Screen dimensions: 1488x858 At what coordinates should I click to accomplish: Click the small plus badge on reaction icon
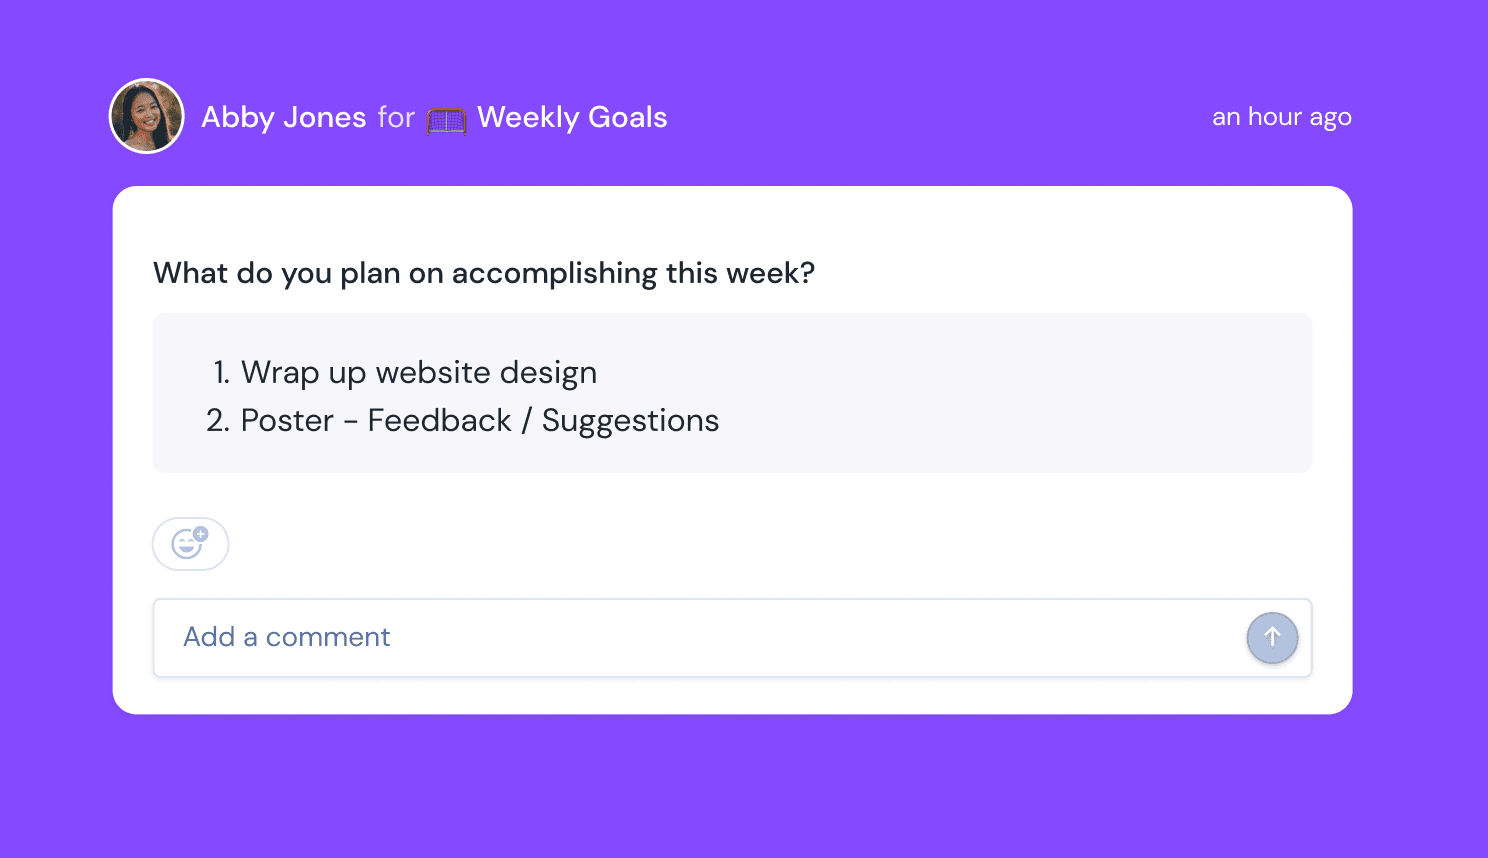click(x=201, y=533)
